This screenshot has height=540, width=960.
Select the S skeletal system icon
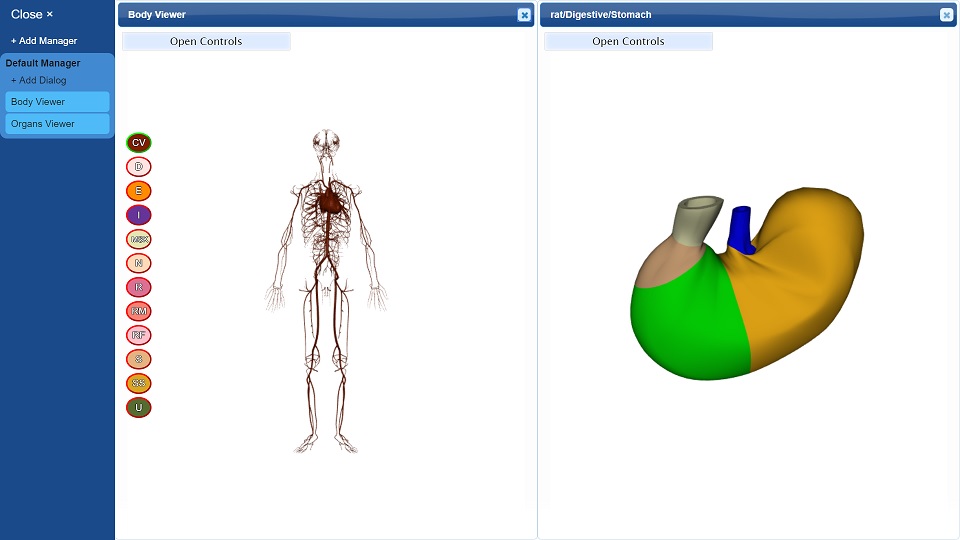[138, 359]
